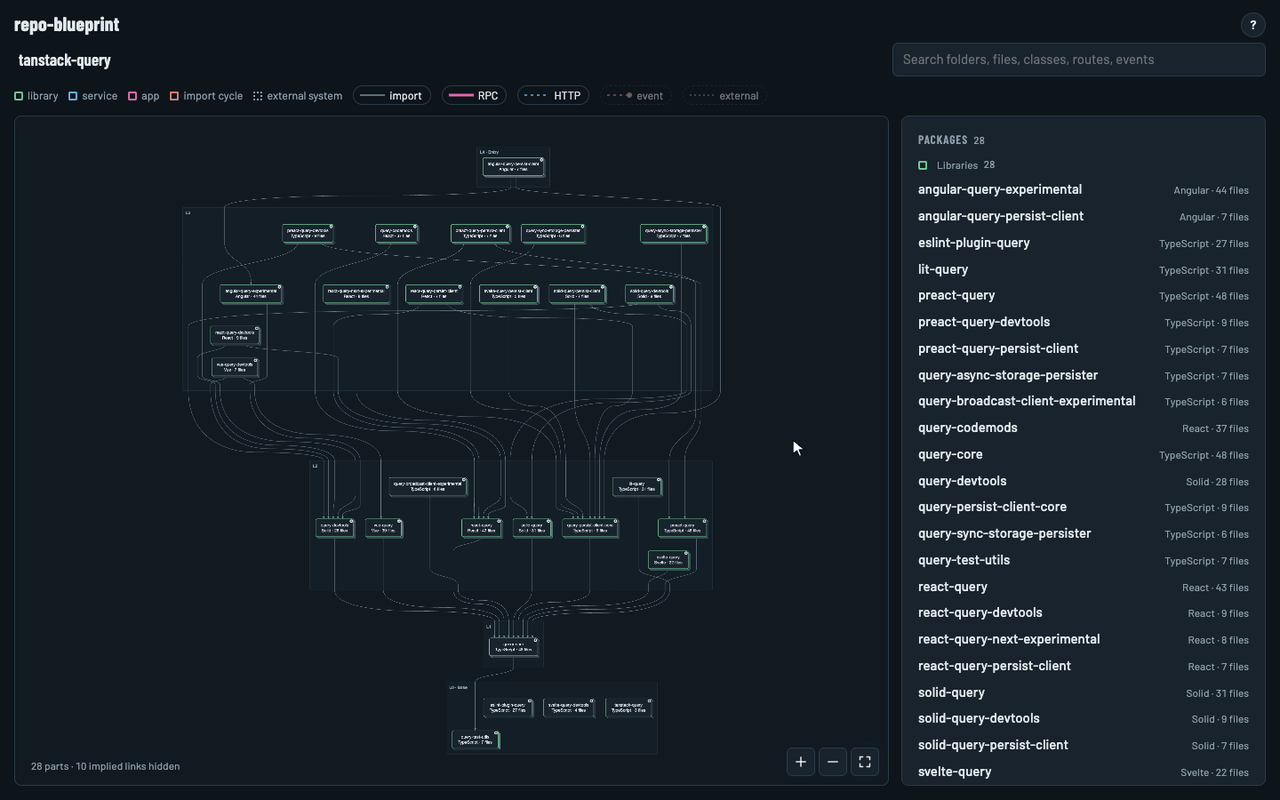Viewport: 1280px width, 800px height.
Task: Click the external system legend entry
Action: click(x=297, y=96)
